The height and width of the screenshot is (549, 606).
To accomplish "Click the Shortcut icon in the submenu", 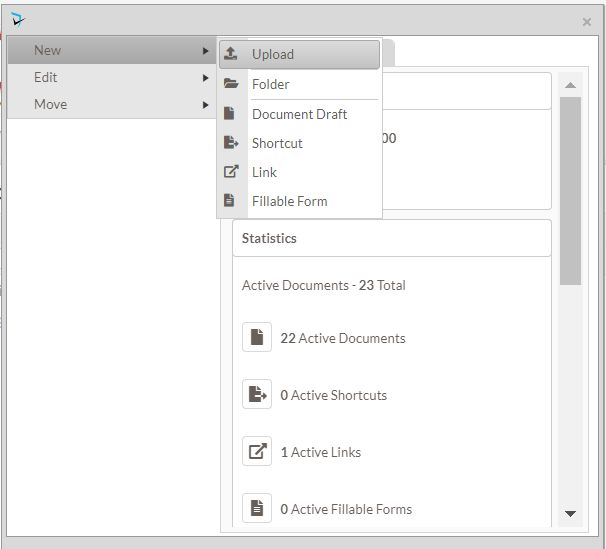I will [230, 143].
